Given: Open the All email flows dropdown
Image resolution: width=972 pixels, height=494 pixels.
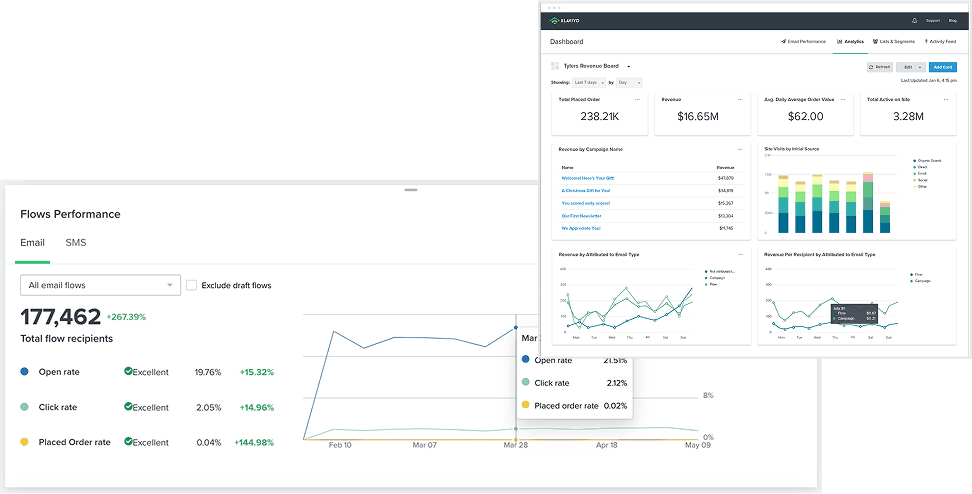Looking at the screenshot, I should coord(100,285).
